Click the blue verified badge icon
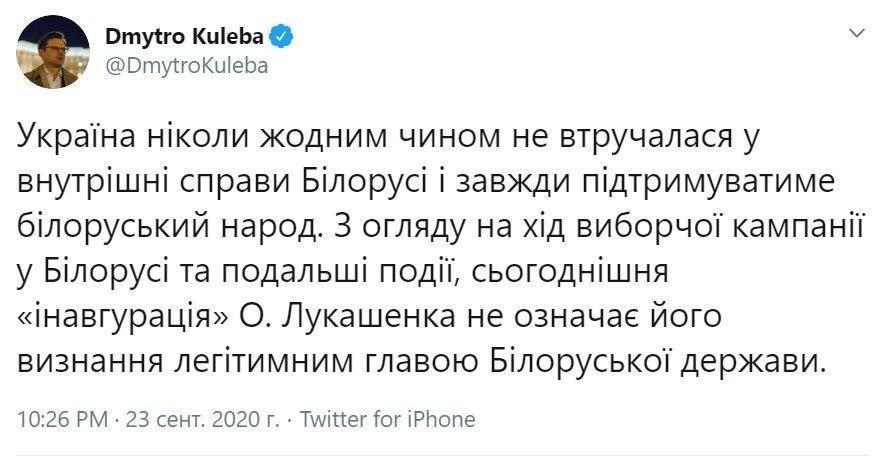The height and width of the screenshot is (458, 889). pos(283,36)
